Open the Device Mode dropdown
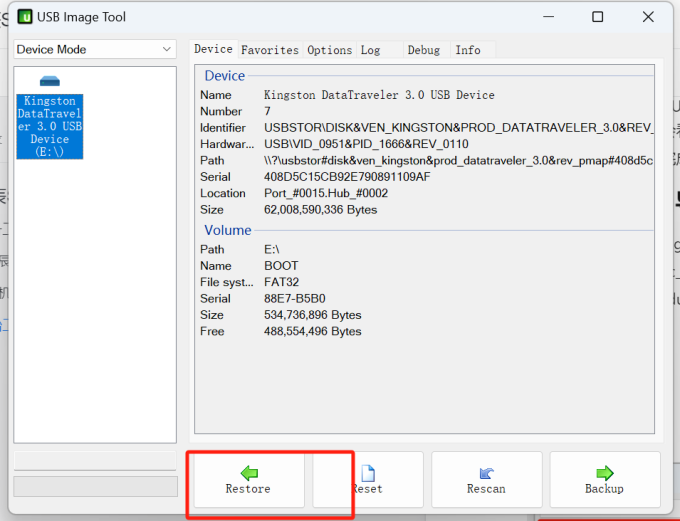Screen dimensions: 680x521 95,49
